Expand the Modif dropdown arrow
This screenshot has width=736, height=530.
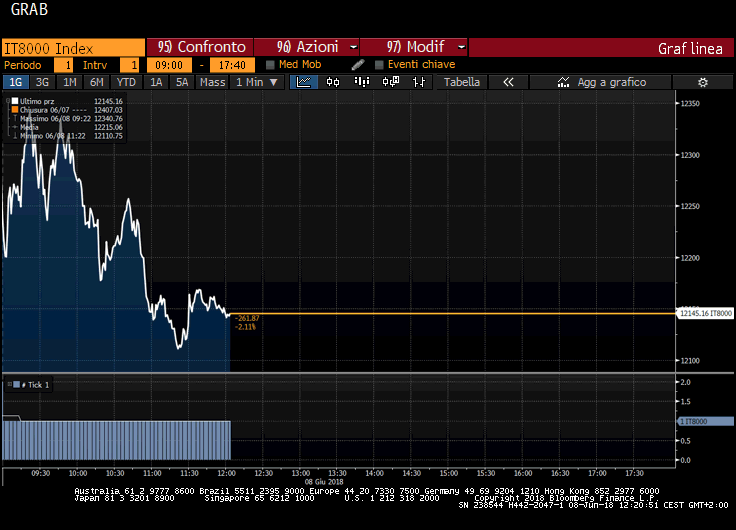[461, 47]
